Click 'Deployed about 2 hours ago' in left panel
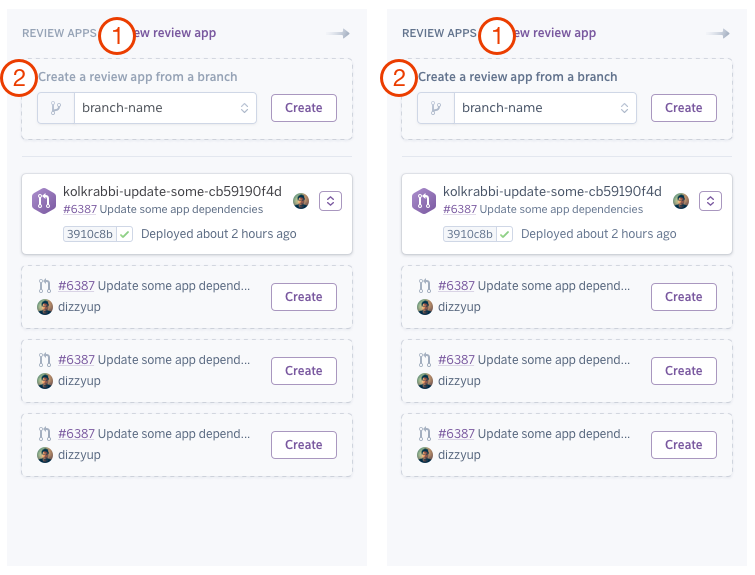The height and width of the screenshot is (575, 755). [x=219, y=234]
